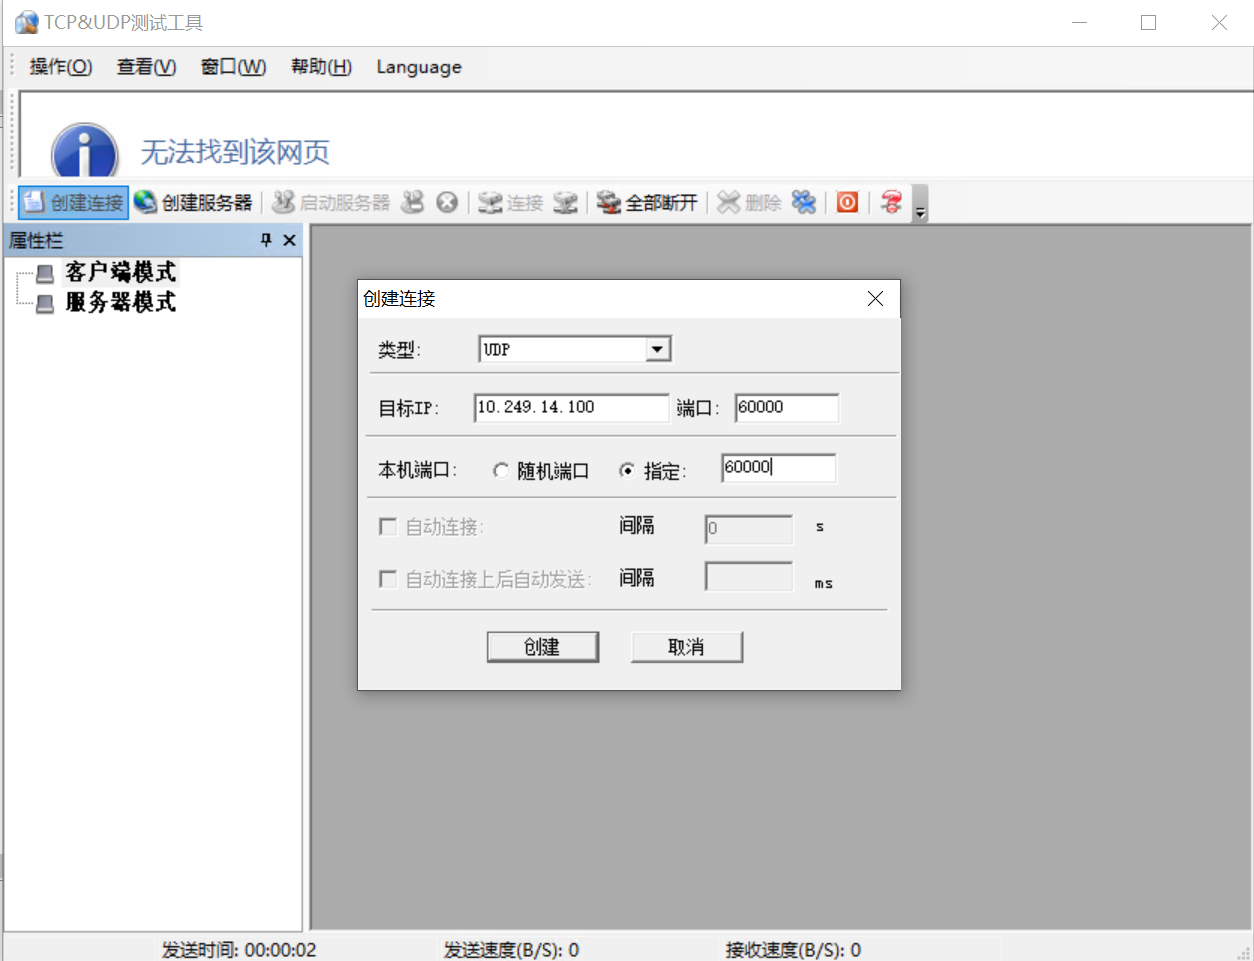
Task: Click the 发送速度(B/S) status entry
Action: (511, 950)
